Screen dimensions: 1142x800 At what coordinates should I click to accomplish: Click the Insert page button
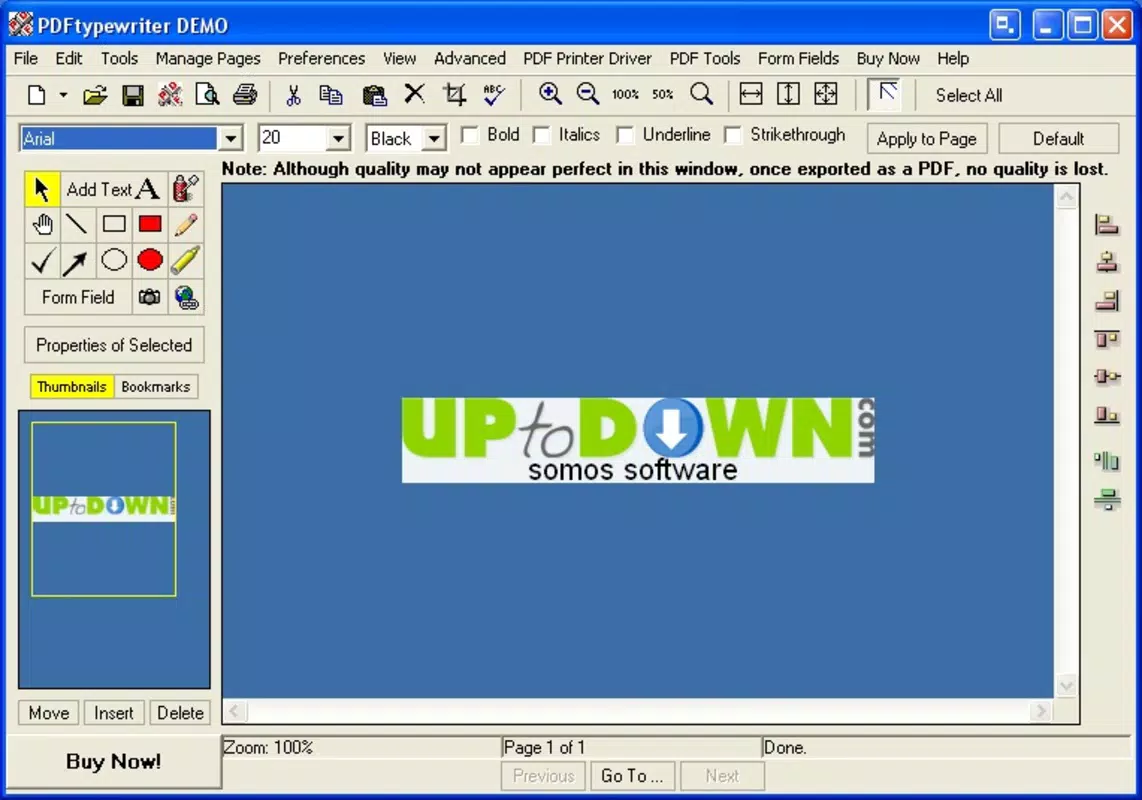tap(114, 713)
